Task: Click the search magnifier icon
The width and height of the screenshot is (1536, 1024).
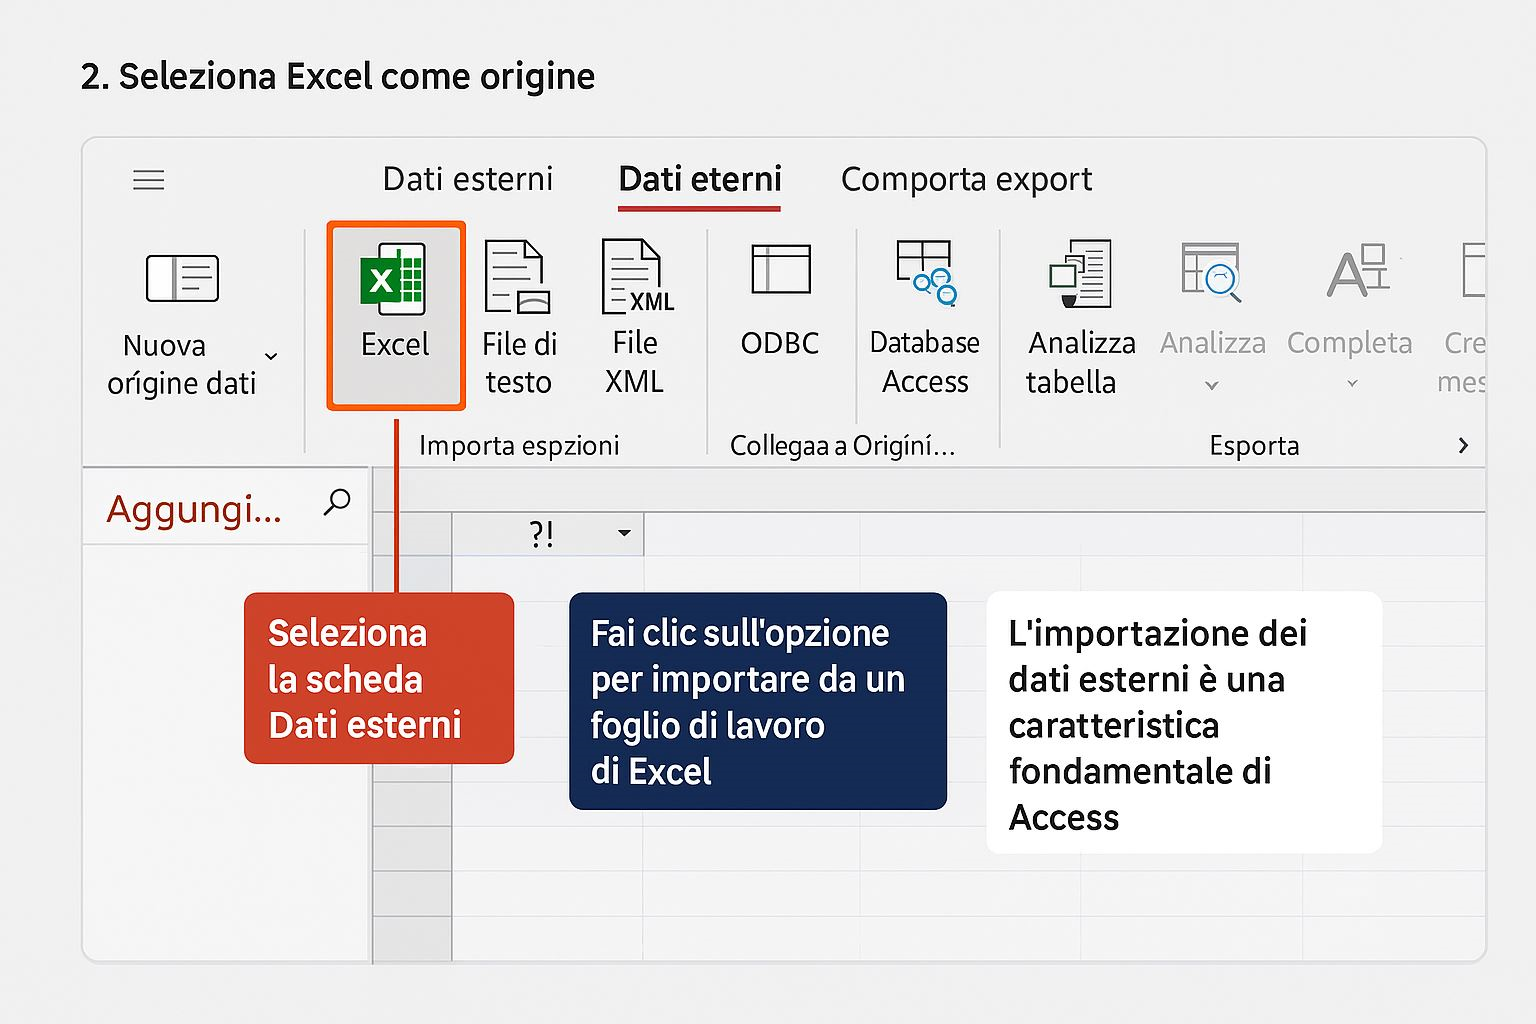Action: pos(337,502)
